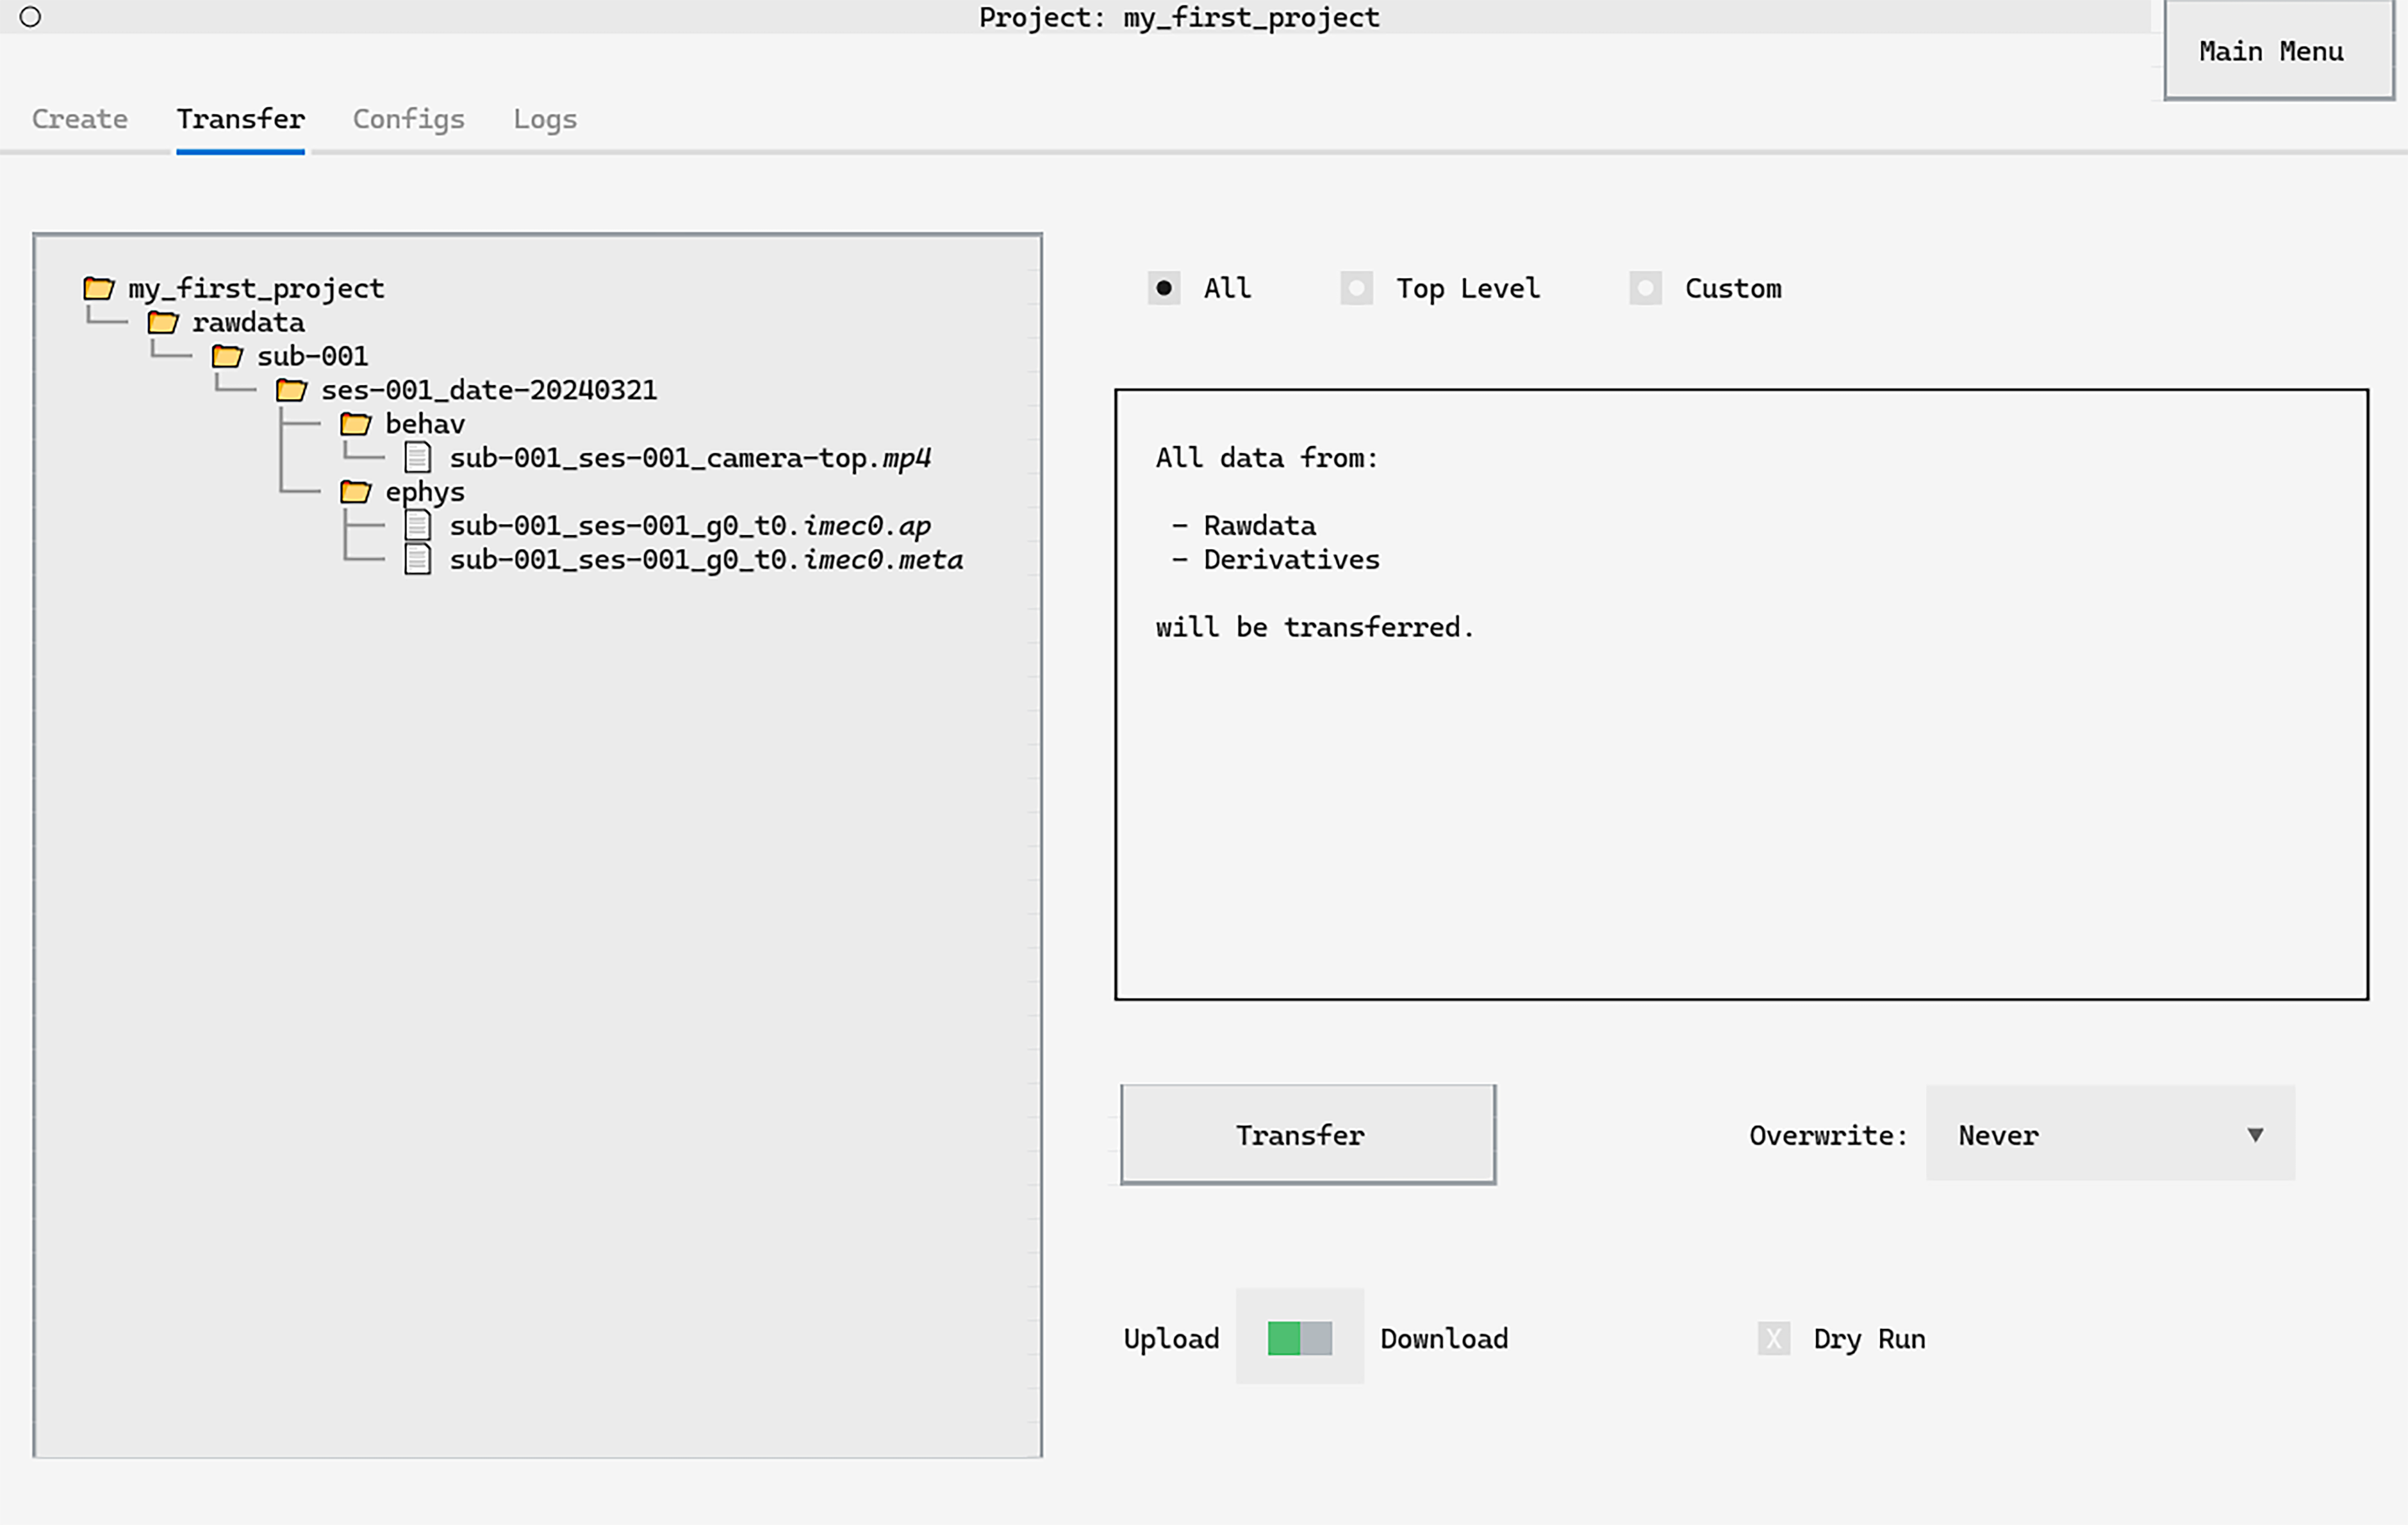
Task: Click the my_first_project root folder icon
Action: coord(98,289)
